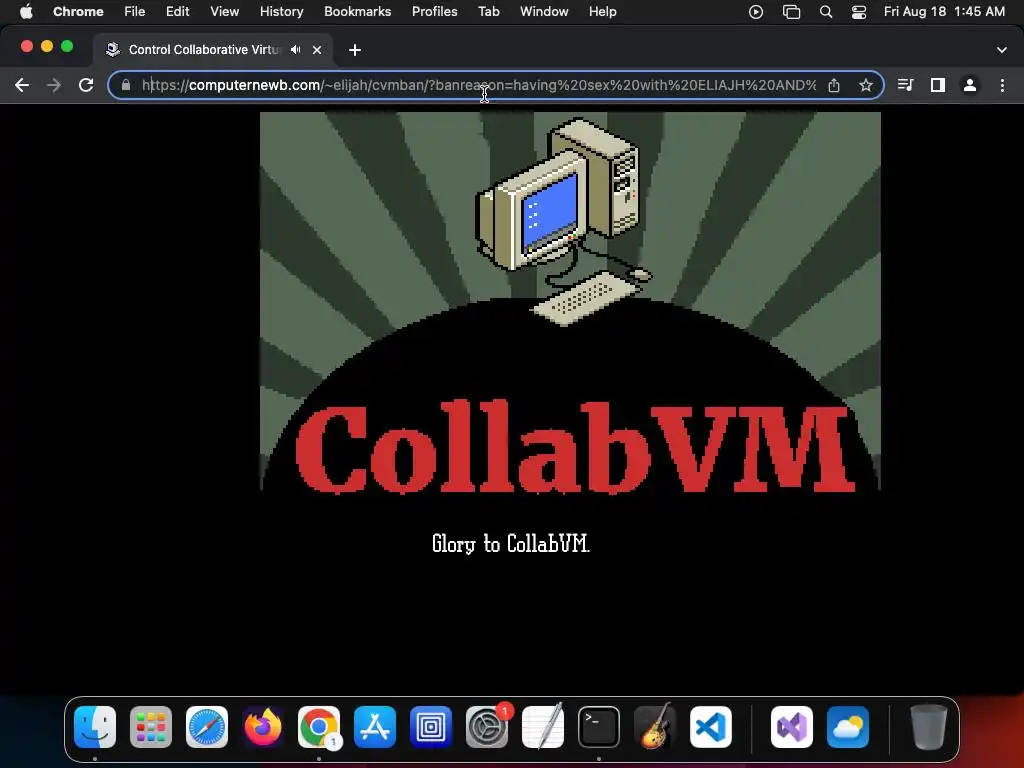Open the File menu
This screenshot has width=1024, height=768.
[x=135, y=12]
